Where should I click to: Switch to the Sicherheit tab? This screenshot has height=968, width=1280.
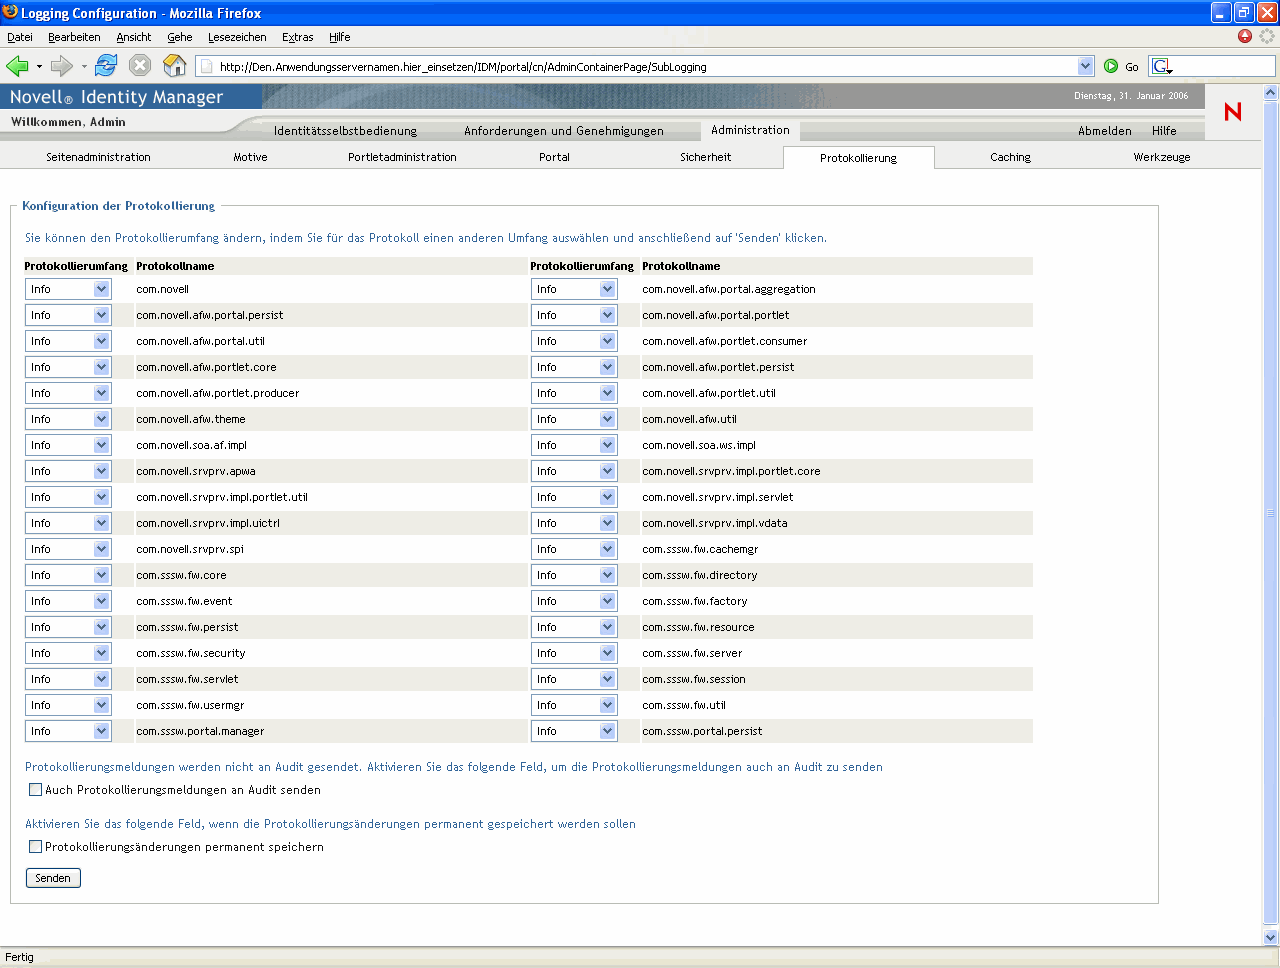pyautogui.click(x=706, y=157)
